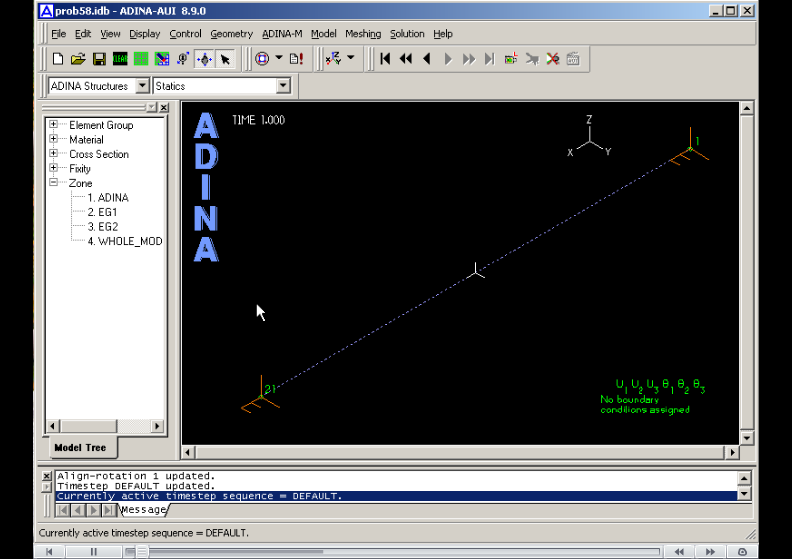Open the ADINA-M menu

(x=282, y=34)
